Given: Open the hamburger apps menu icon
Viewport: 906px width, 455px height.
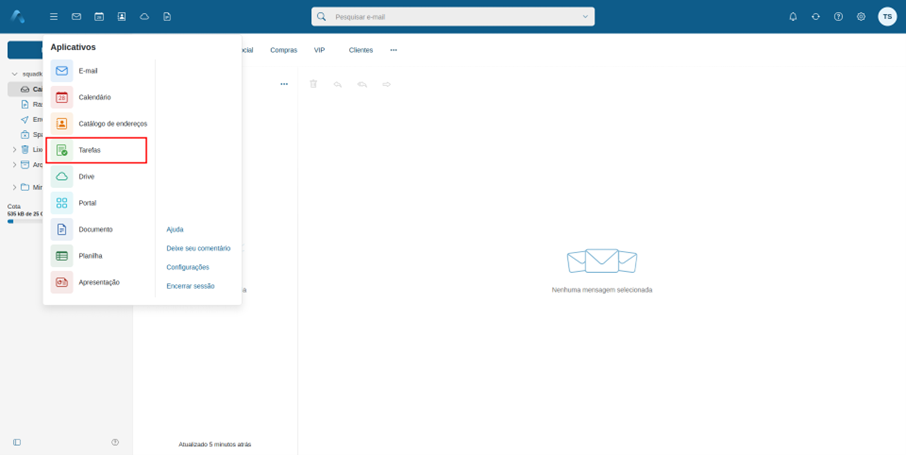Looking at the screenshot, I should pos(54,17).
